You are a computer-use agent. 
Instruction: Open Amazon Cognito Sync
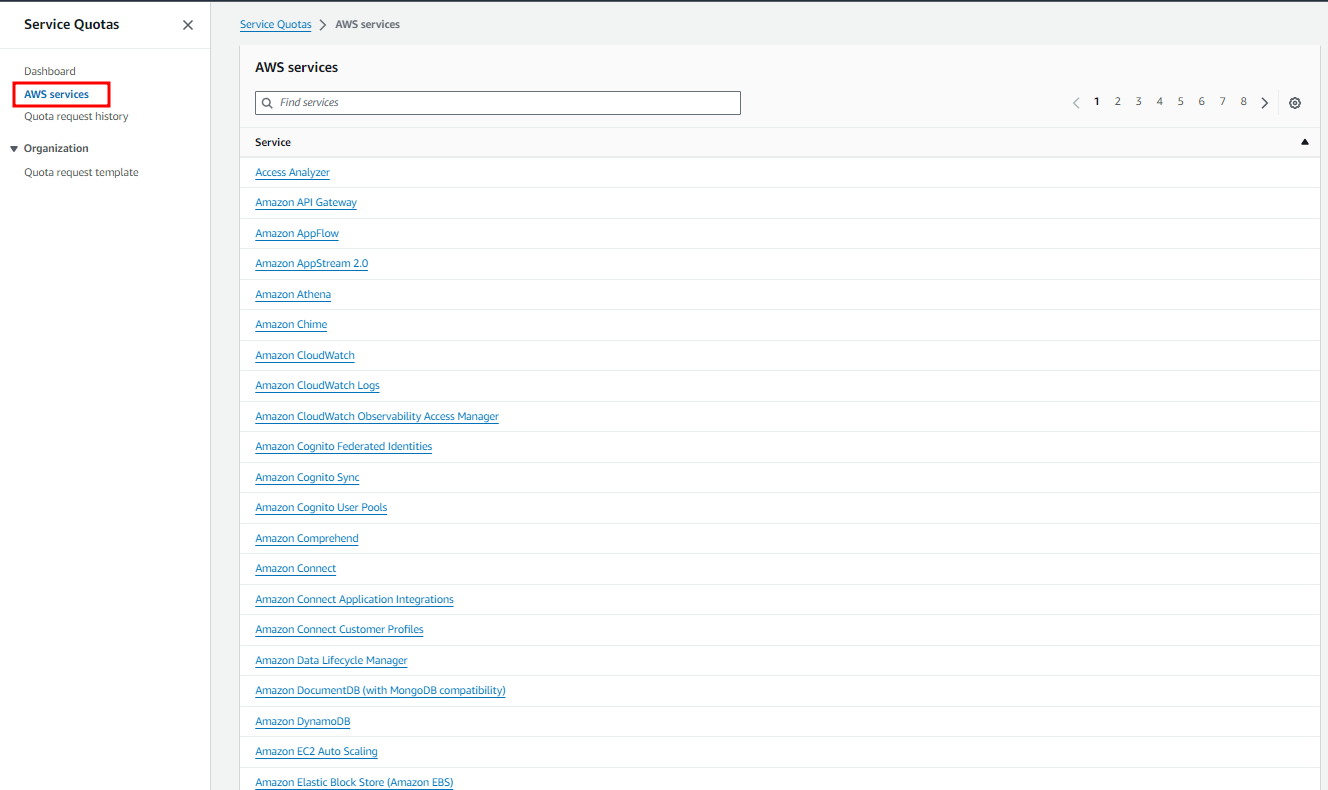click(308, 477)
